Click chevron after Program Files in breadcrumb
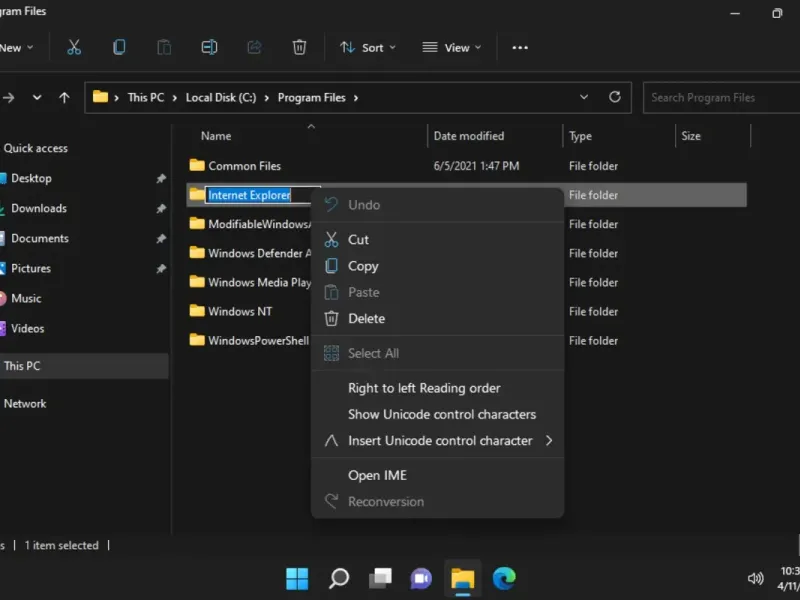This screenshot has height=600, width=800. [356, 97]
